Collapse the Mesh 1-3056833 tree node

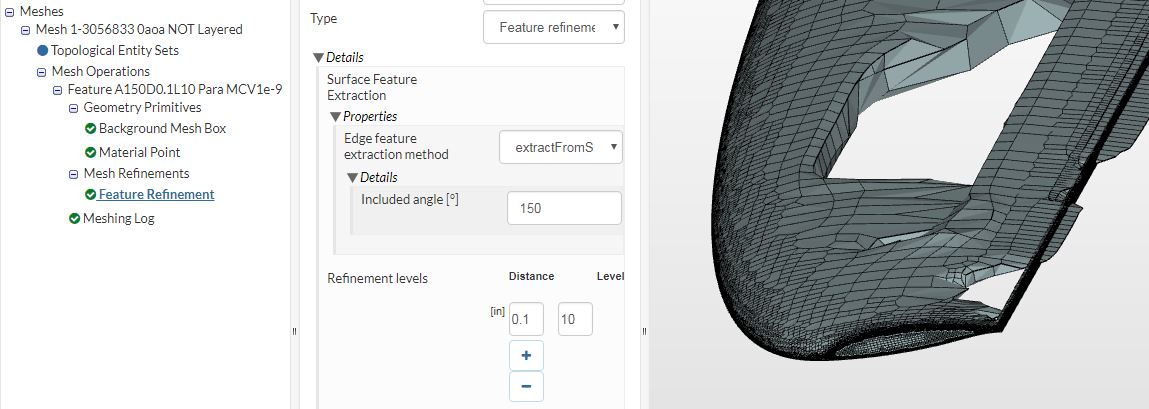click(x=26, y=30)
